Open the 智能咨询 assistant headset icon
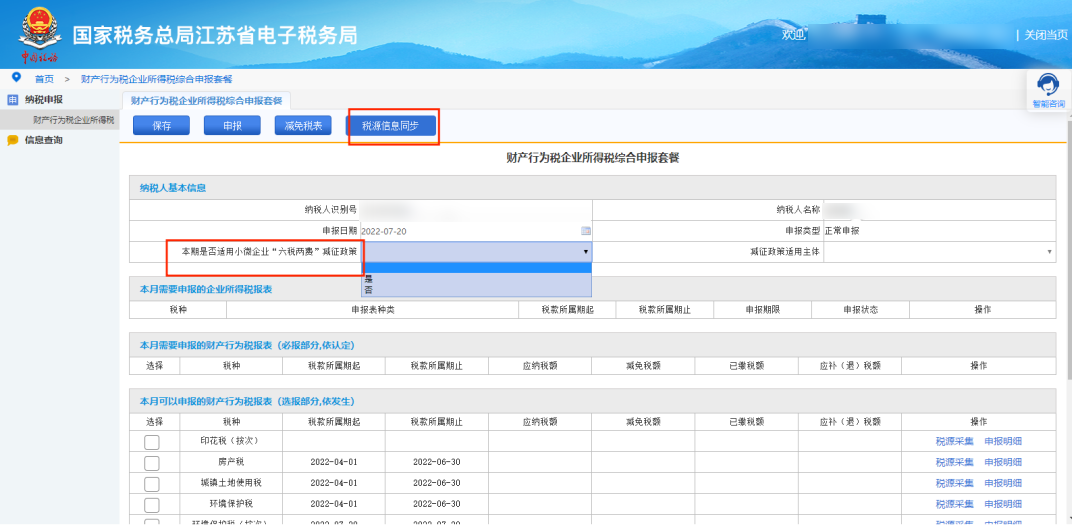Image resolution: width=1072 pixels, height=527 pixels. [1048, 85]
